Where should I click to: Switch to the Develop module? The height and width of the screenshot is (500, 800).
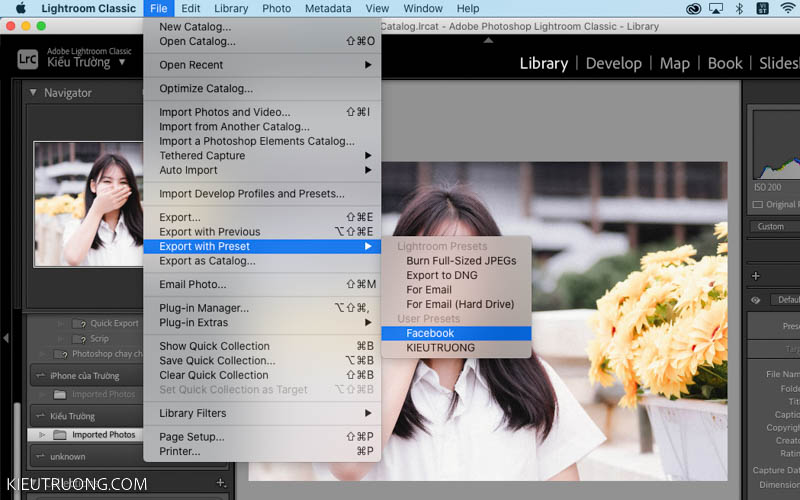[613, 63]
